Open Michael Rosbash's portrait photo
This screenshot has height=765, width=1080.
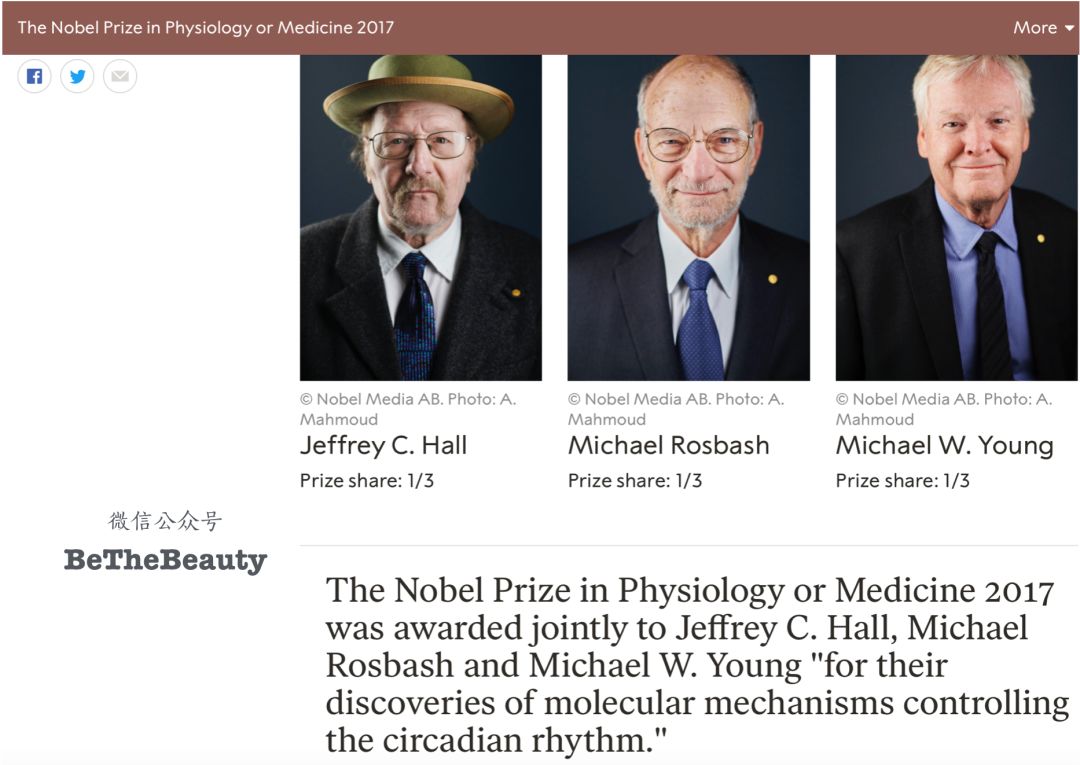coord(688,217)
